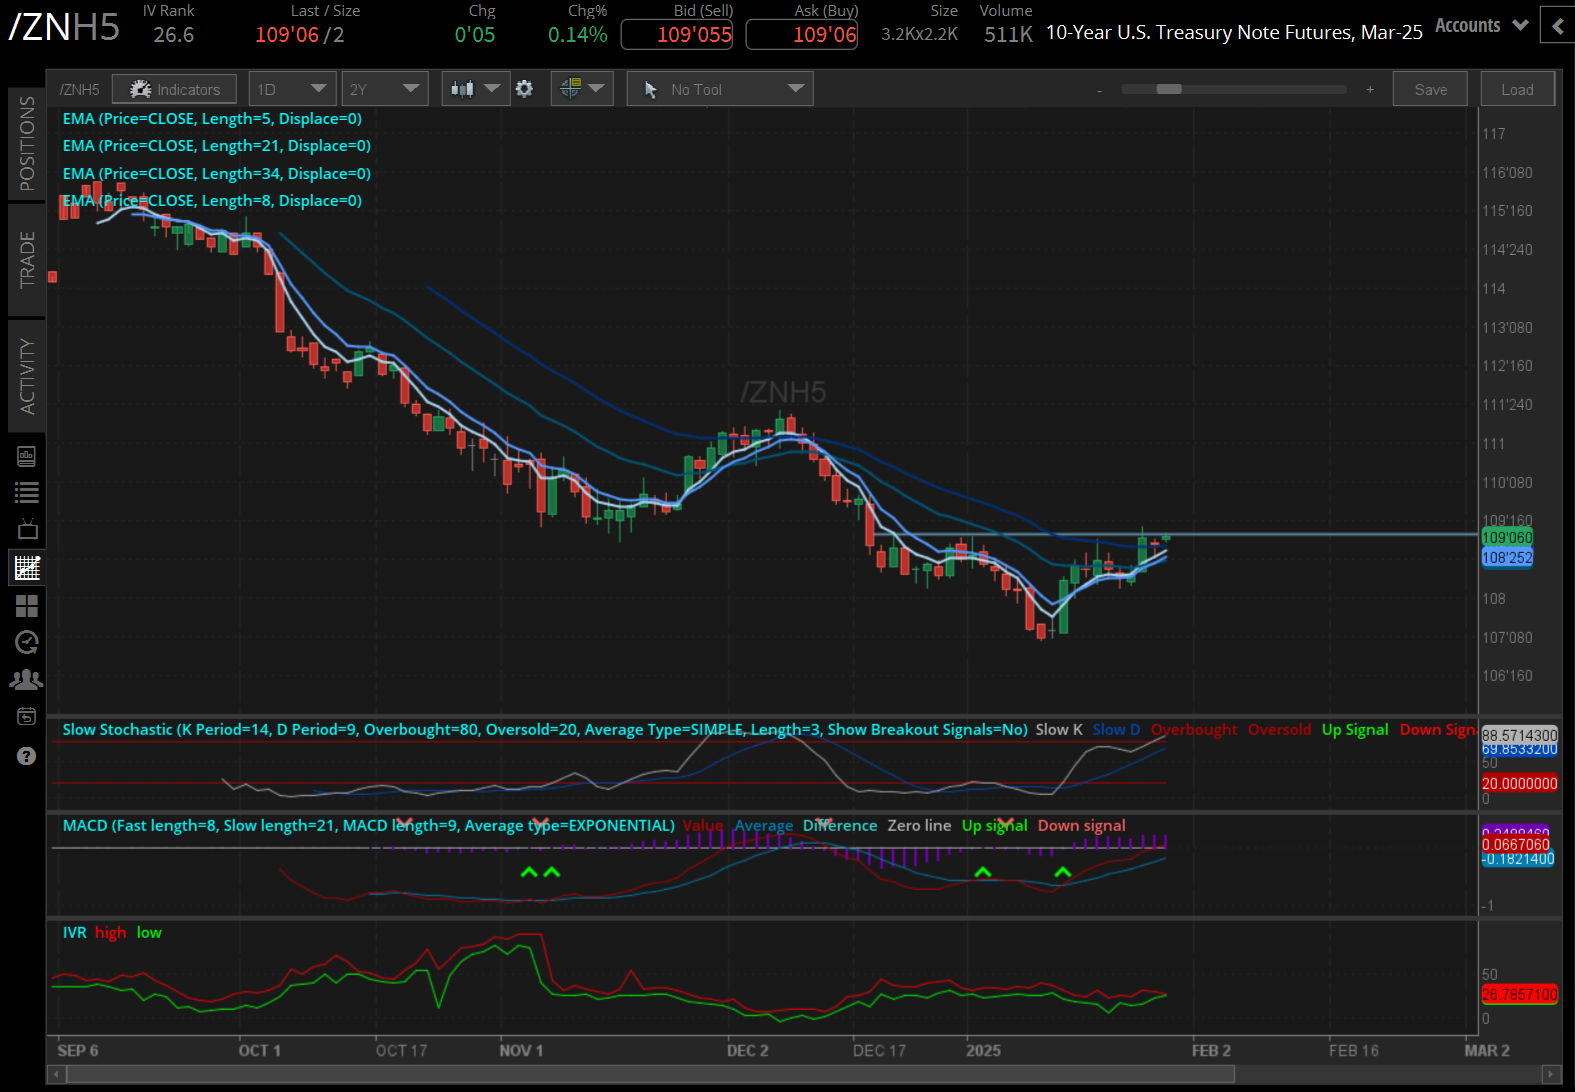Click the MACD study label

pos(368,825)
